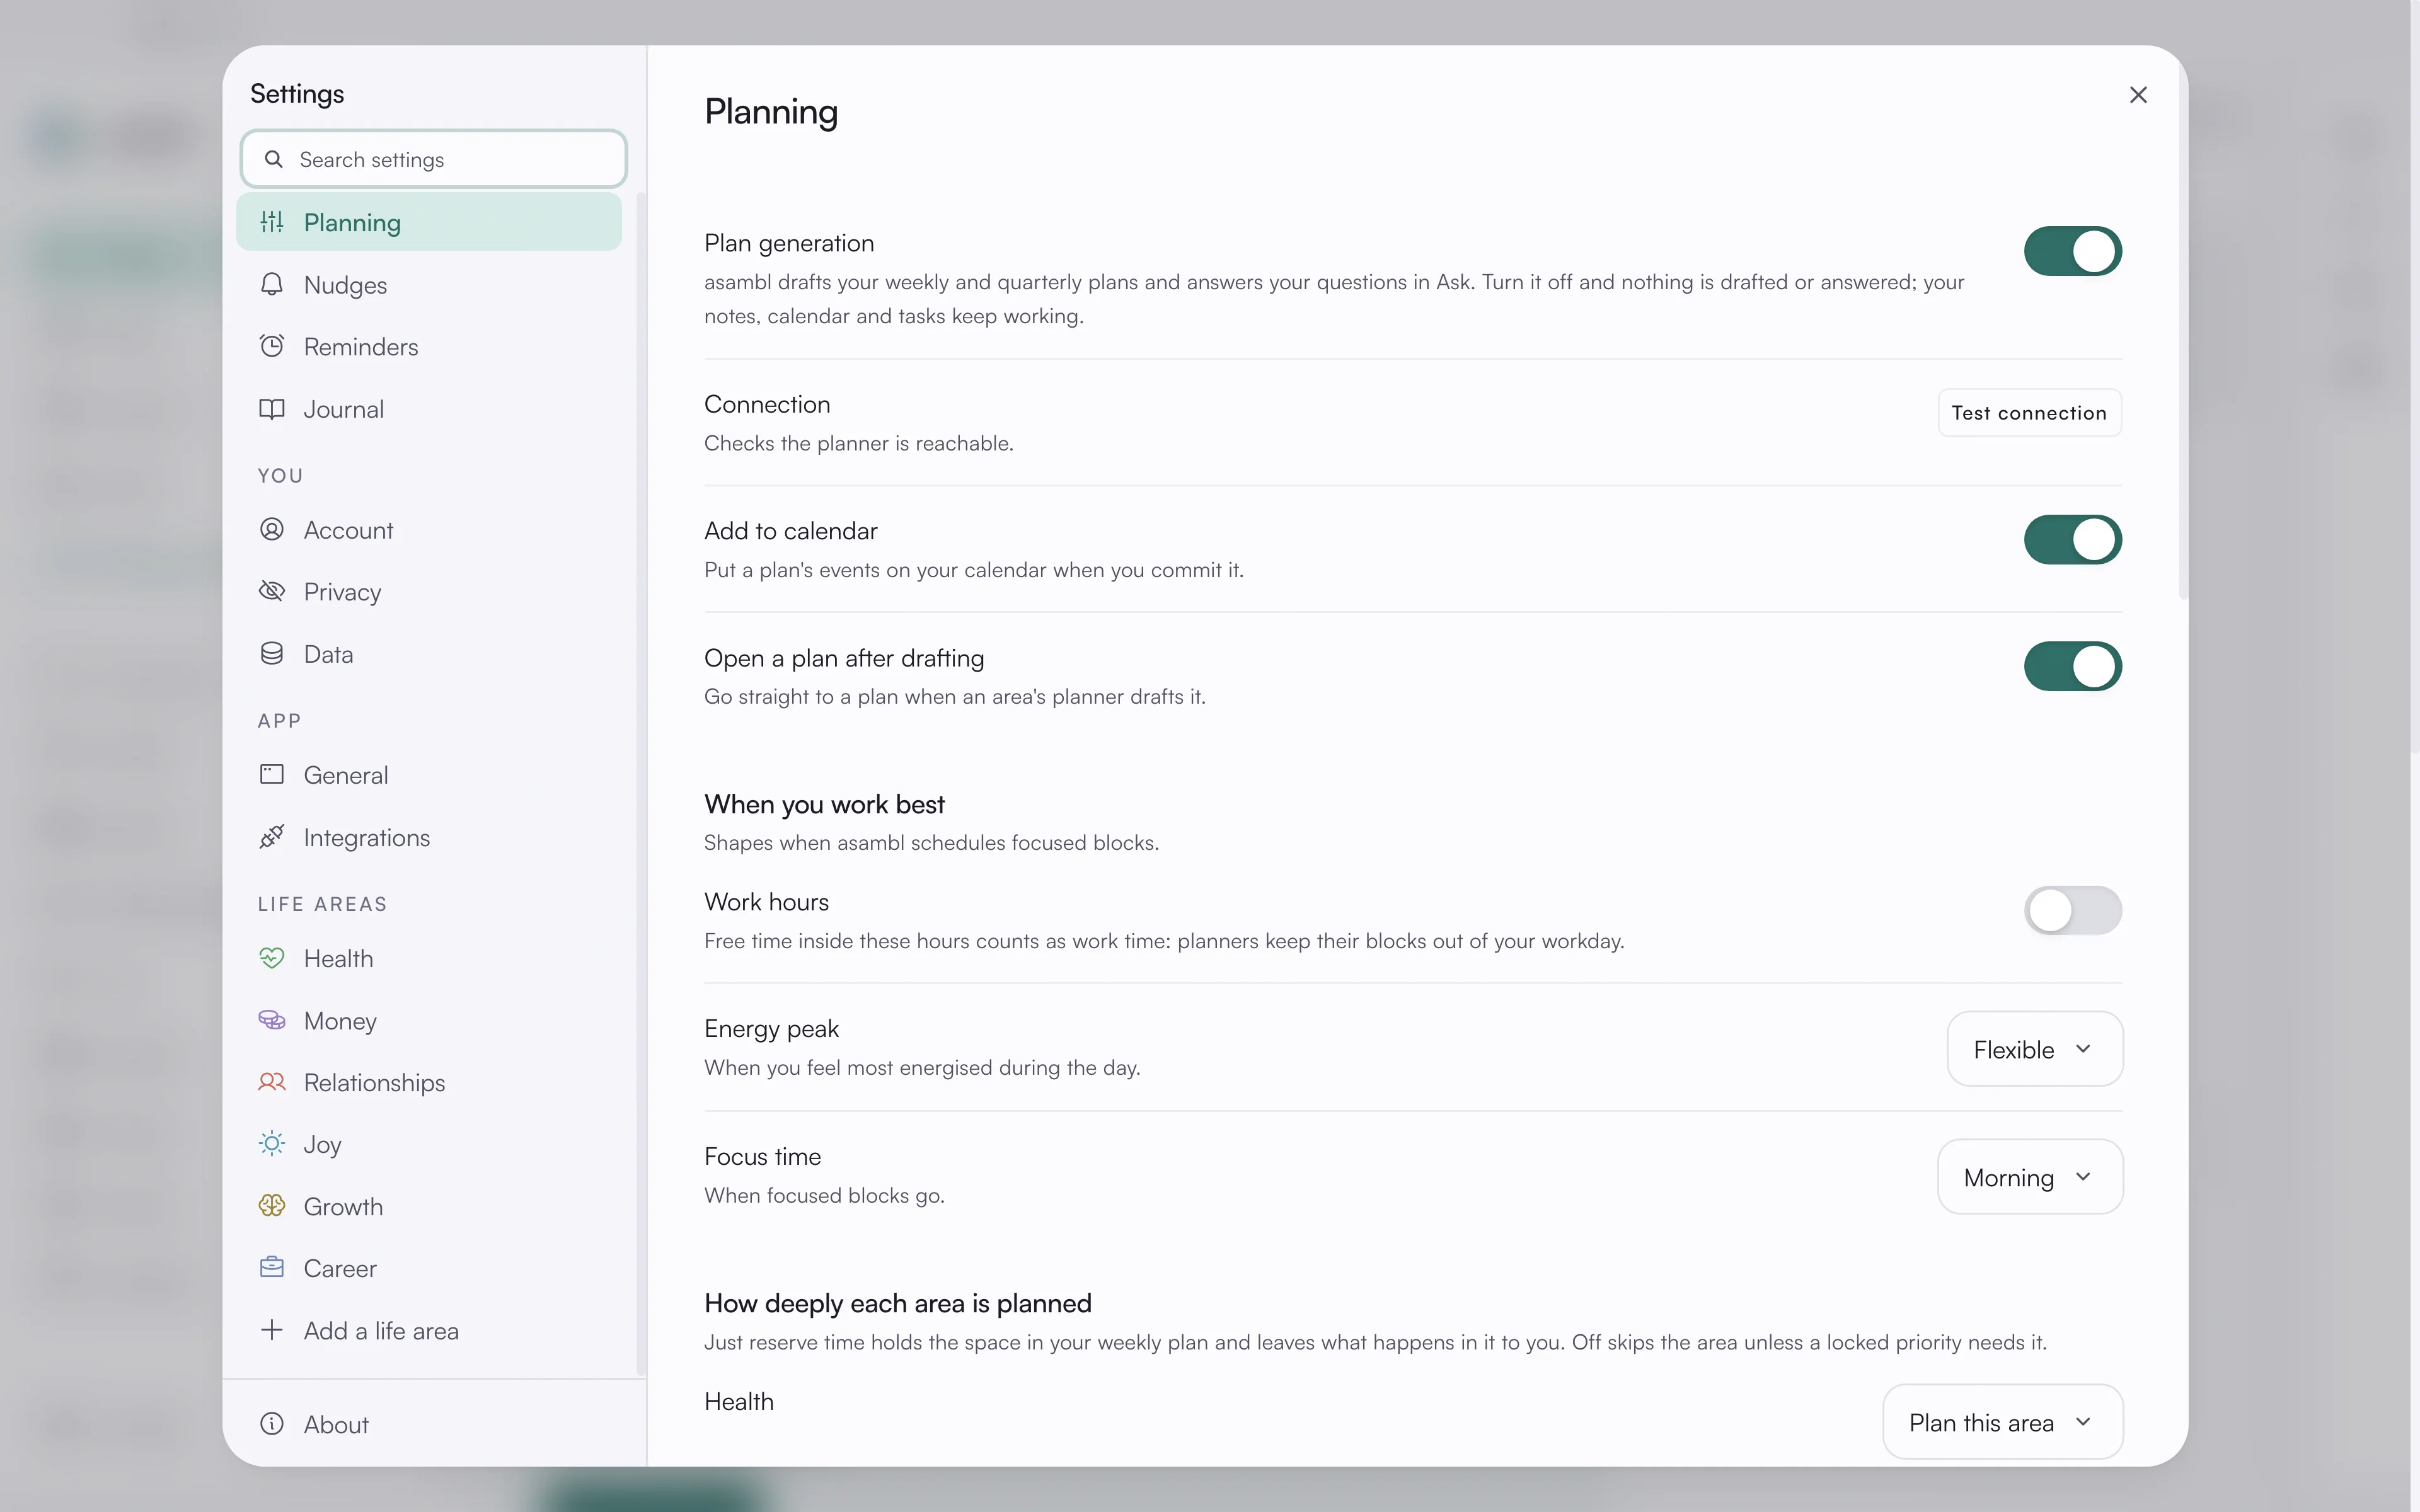2420x1512 pixels.
Task: Select the Privacy settings section
Action: tap(429, 591)
